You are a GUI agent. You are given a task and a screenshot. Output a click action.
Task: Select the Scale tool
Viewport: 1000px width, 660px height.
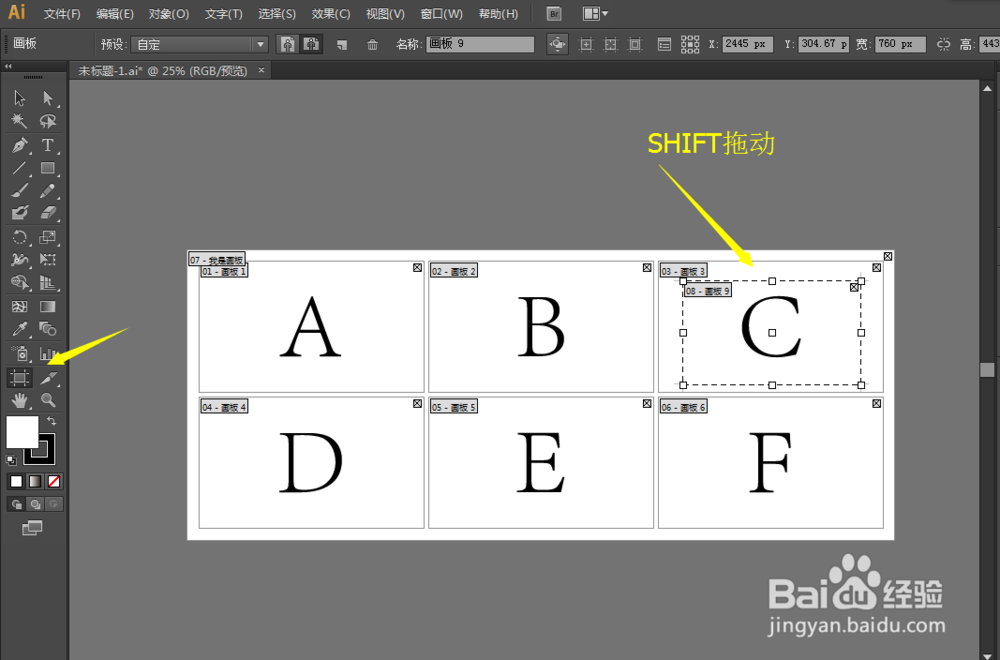pos(48,237)
